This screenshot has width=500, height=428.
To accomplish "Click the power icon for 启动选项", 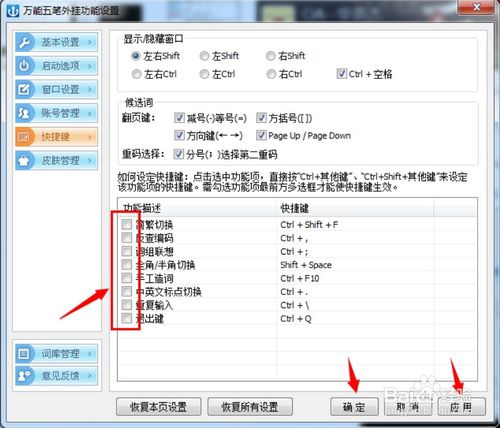I will [x=24, y=66].
